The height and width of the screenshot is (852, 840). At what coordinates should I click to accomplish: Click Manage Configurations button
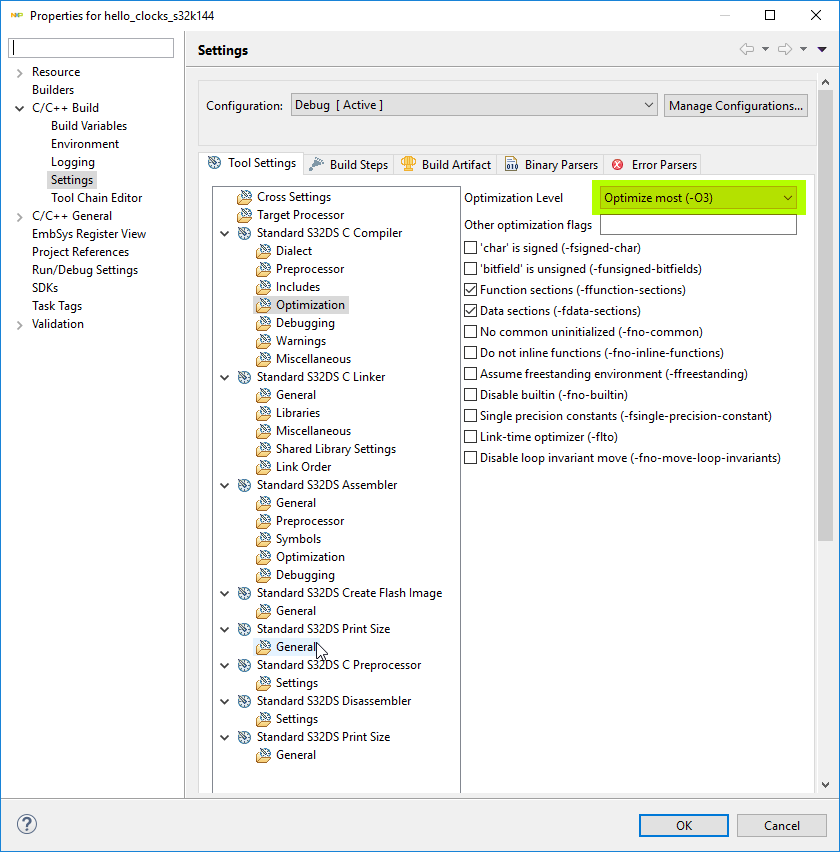[736, 105]
